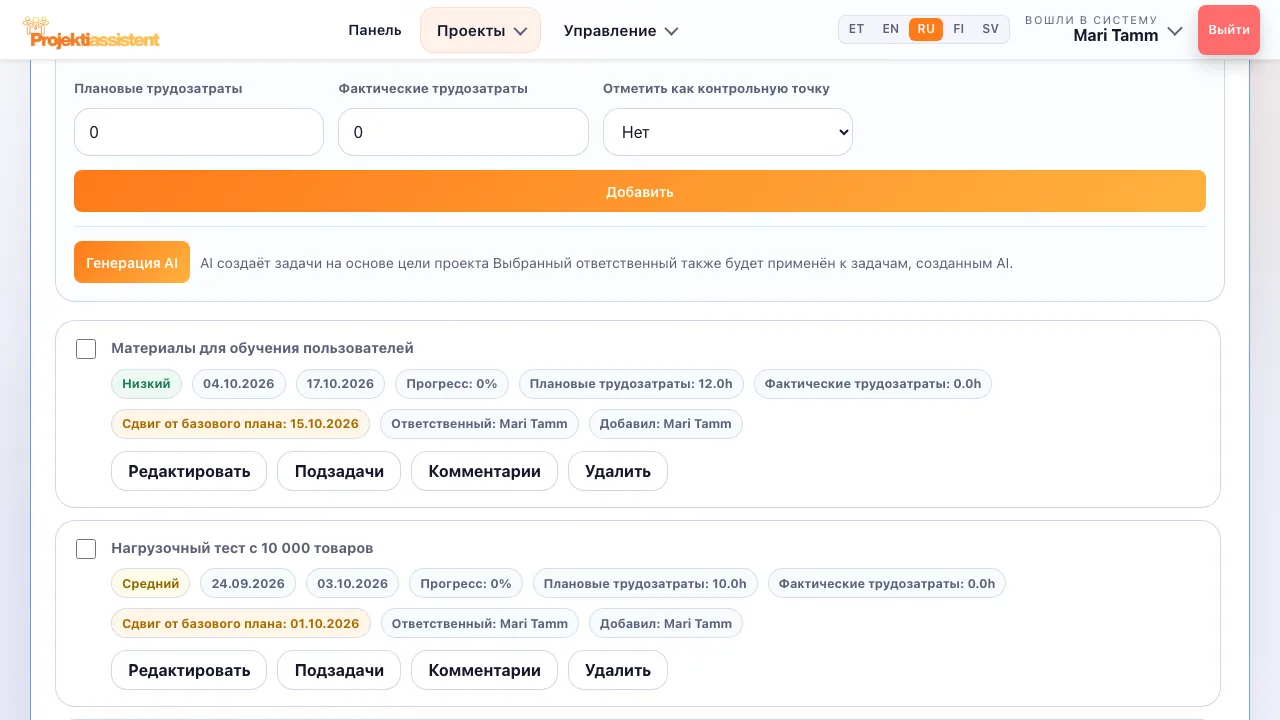This screenshot has height=720, width=1280.
Task: Click the orange Добавить button
Action: (x=640, y=191)
